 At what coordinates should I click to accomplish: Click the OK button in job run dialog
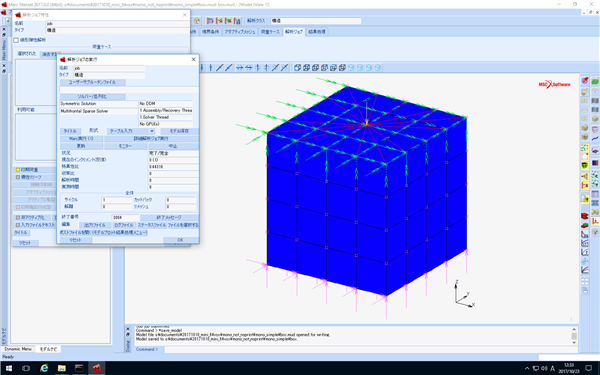(180, 240)
